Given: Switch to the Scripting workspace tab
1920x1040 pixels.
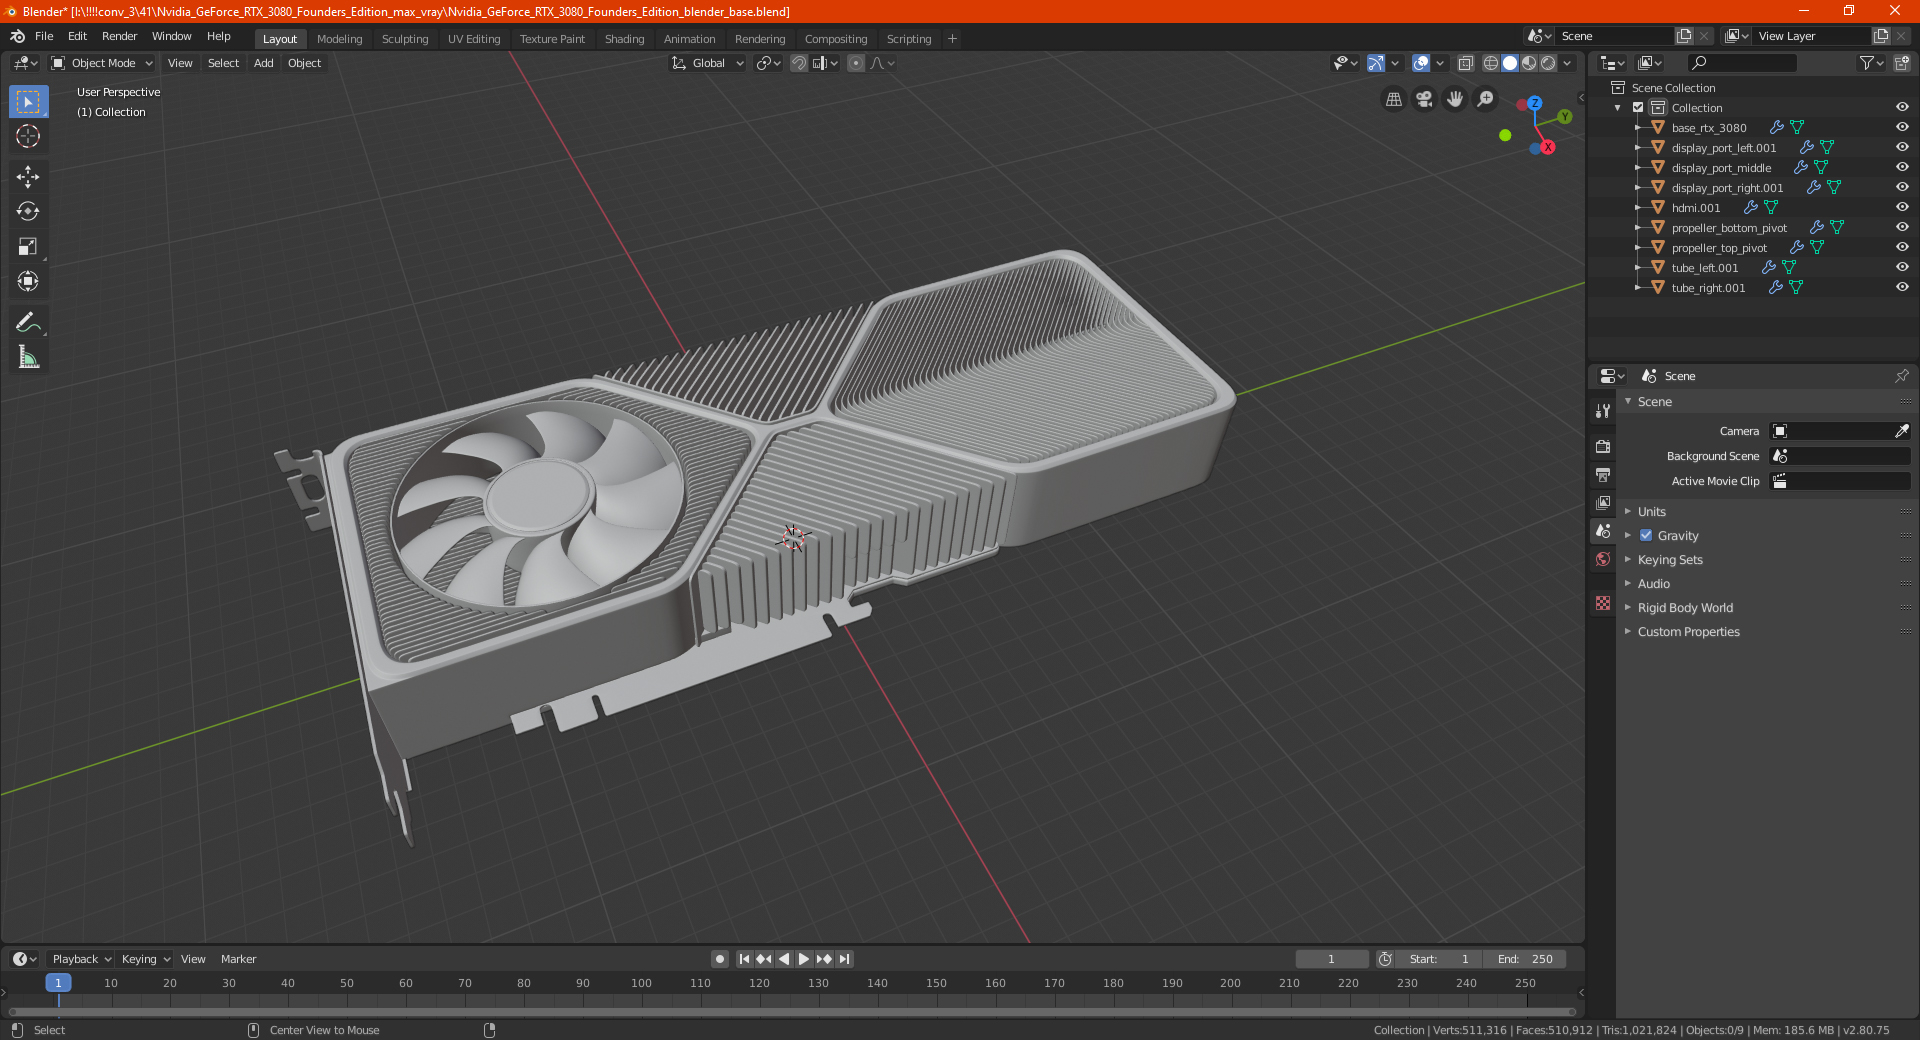Looking at the screenshot, I should 908,39.
